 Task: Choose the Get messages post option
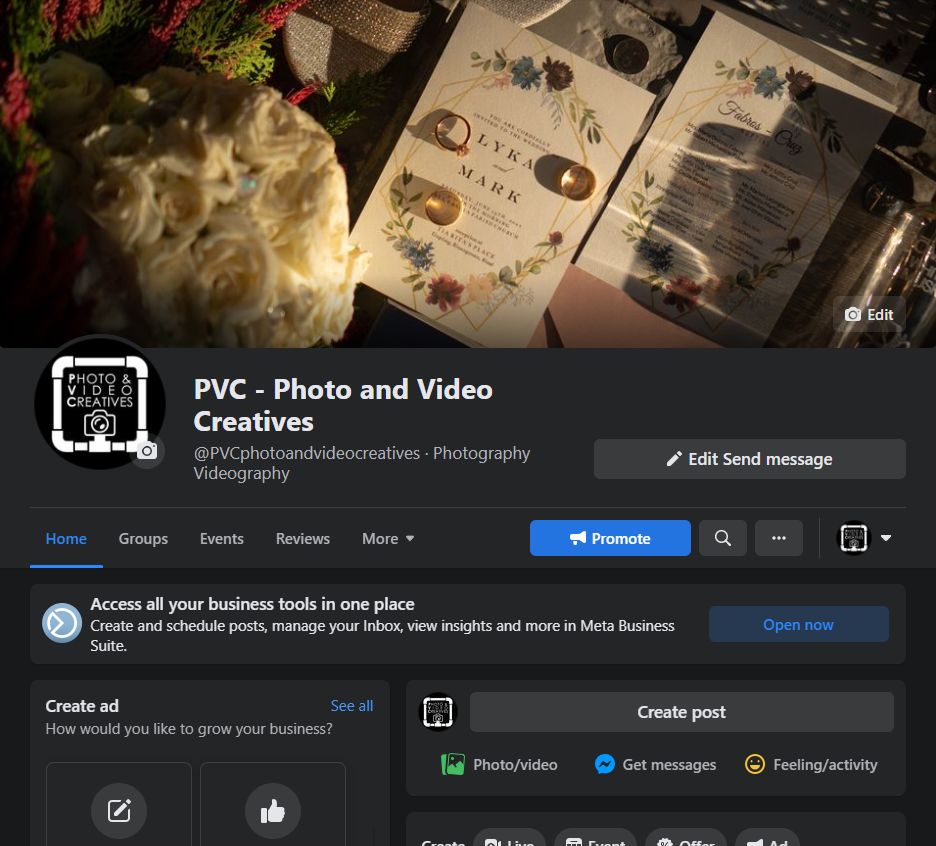655,765
